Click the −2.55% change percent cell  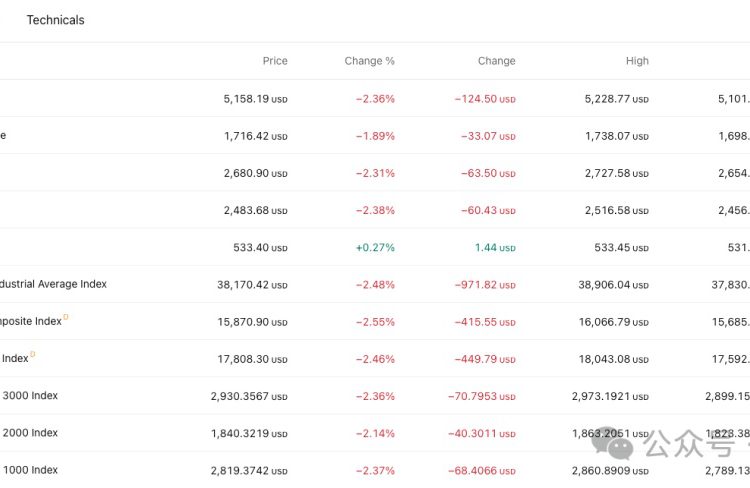pos(375,322)
